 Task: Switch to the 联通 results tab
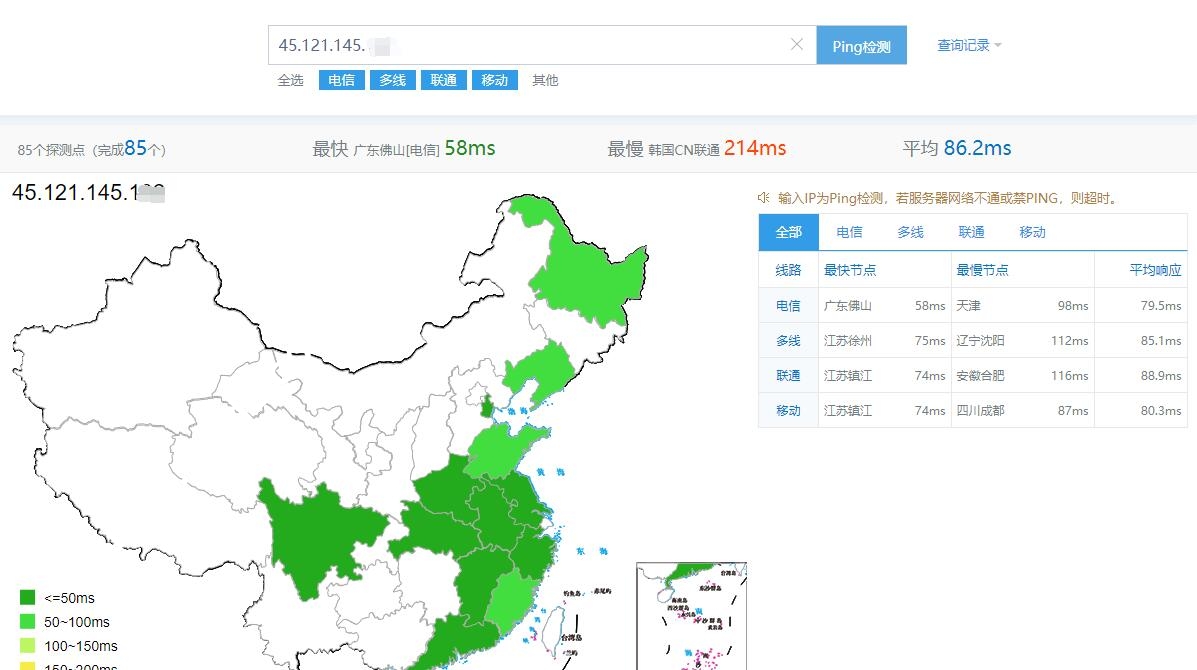coord(970,232)
